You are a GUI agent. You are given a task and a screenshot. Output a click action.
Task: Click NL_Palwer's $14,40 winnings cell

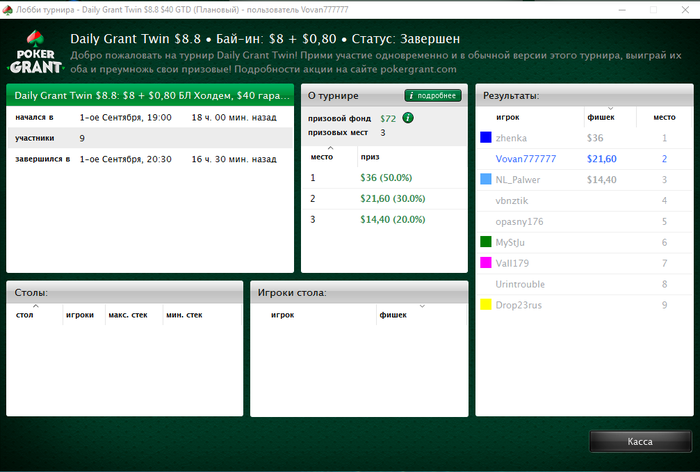point(602,180)
